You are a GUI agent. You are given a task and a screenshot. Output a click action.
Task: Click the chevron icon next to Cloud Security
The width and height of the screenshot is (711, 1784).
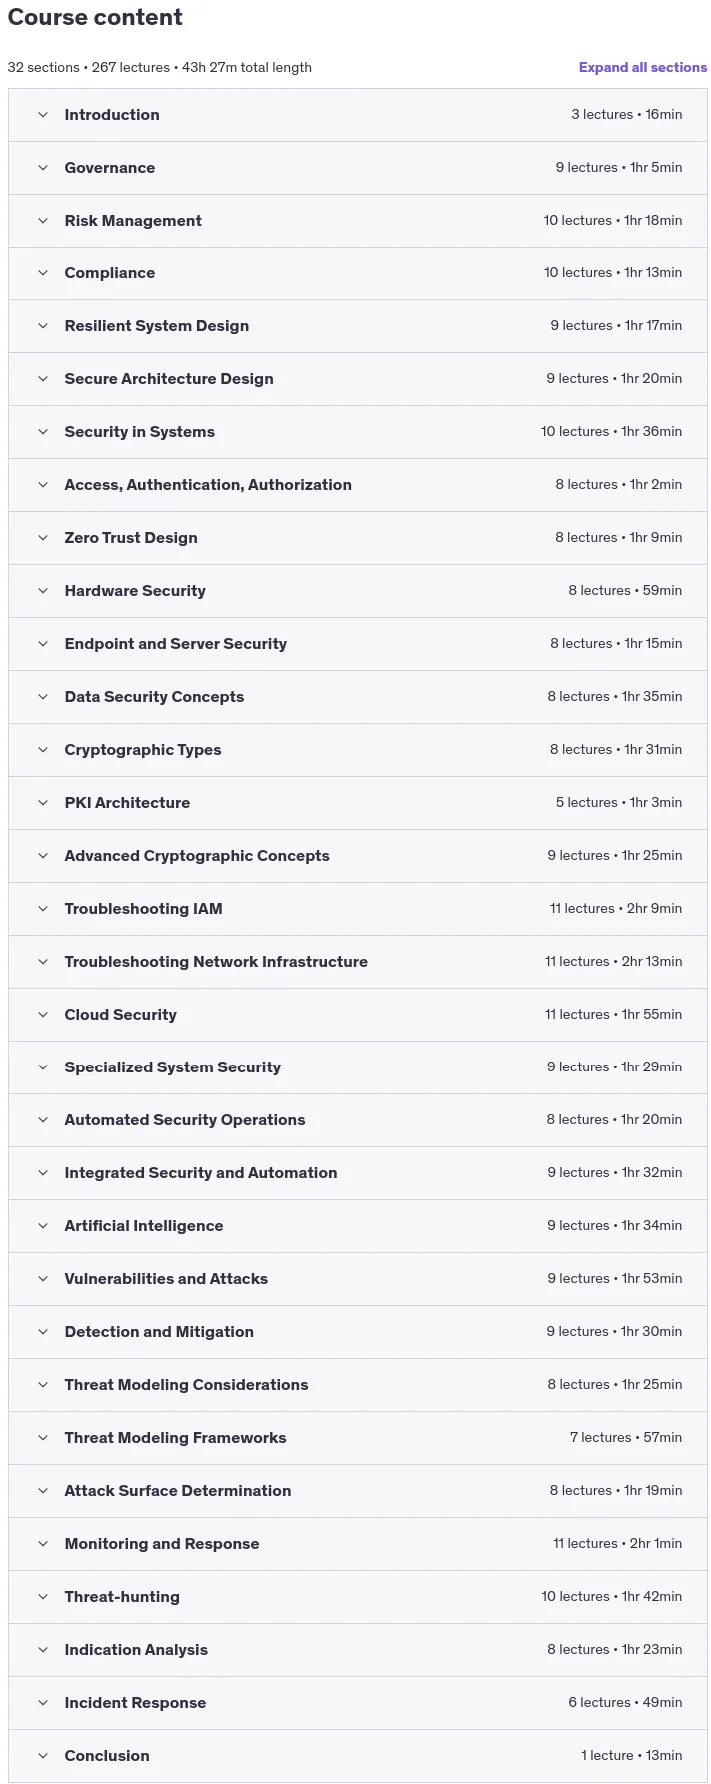click(x=43, y=1015)
